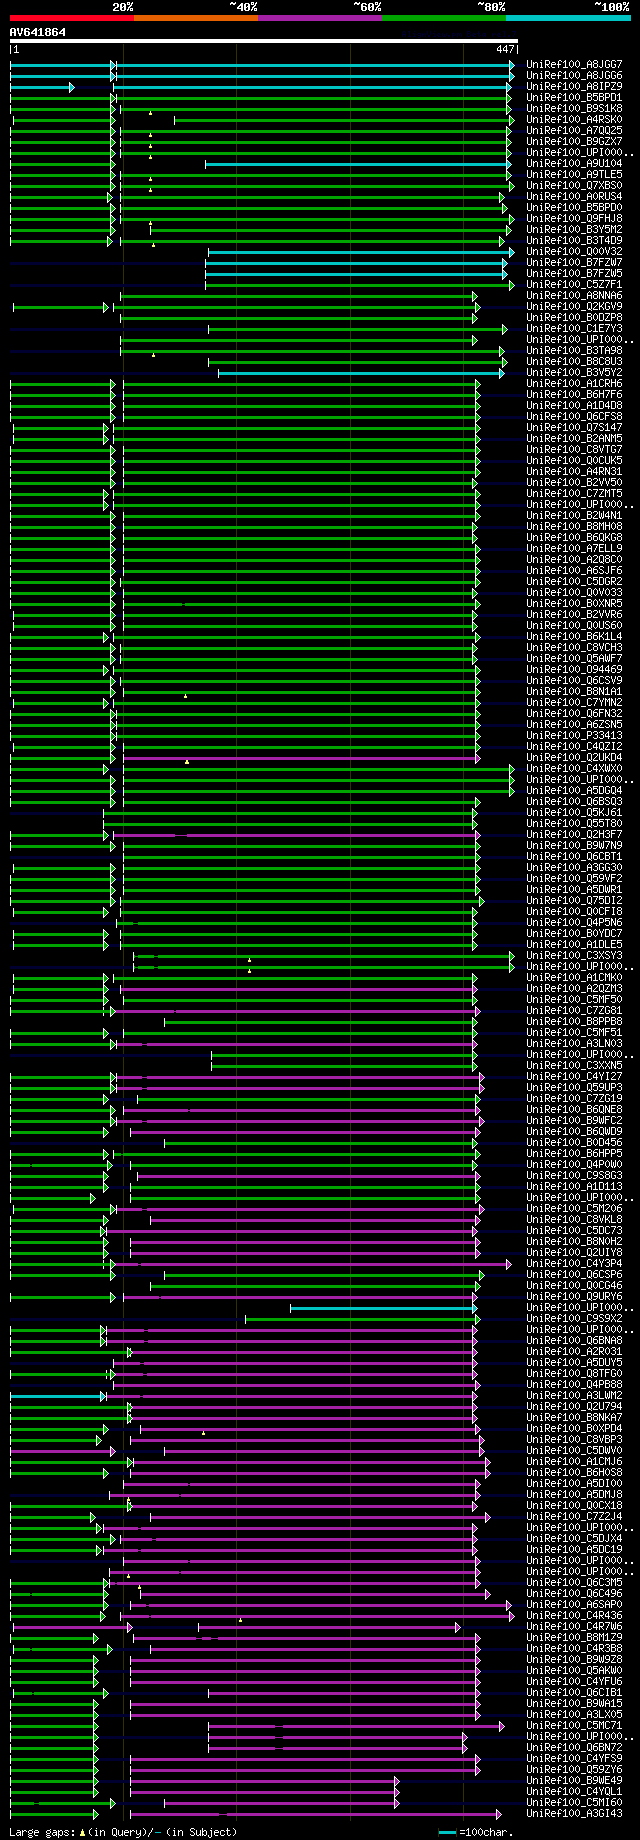Click the UniRef100_C7YMN2 label
This screenshot has height=1840, width=640.
point(574,703)
